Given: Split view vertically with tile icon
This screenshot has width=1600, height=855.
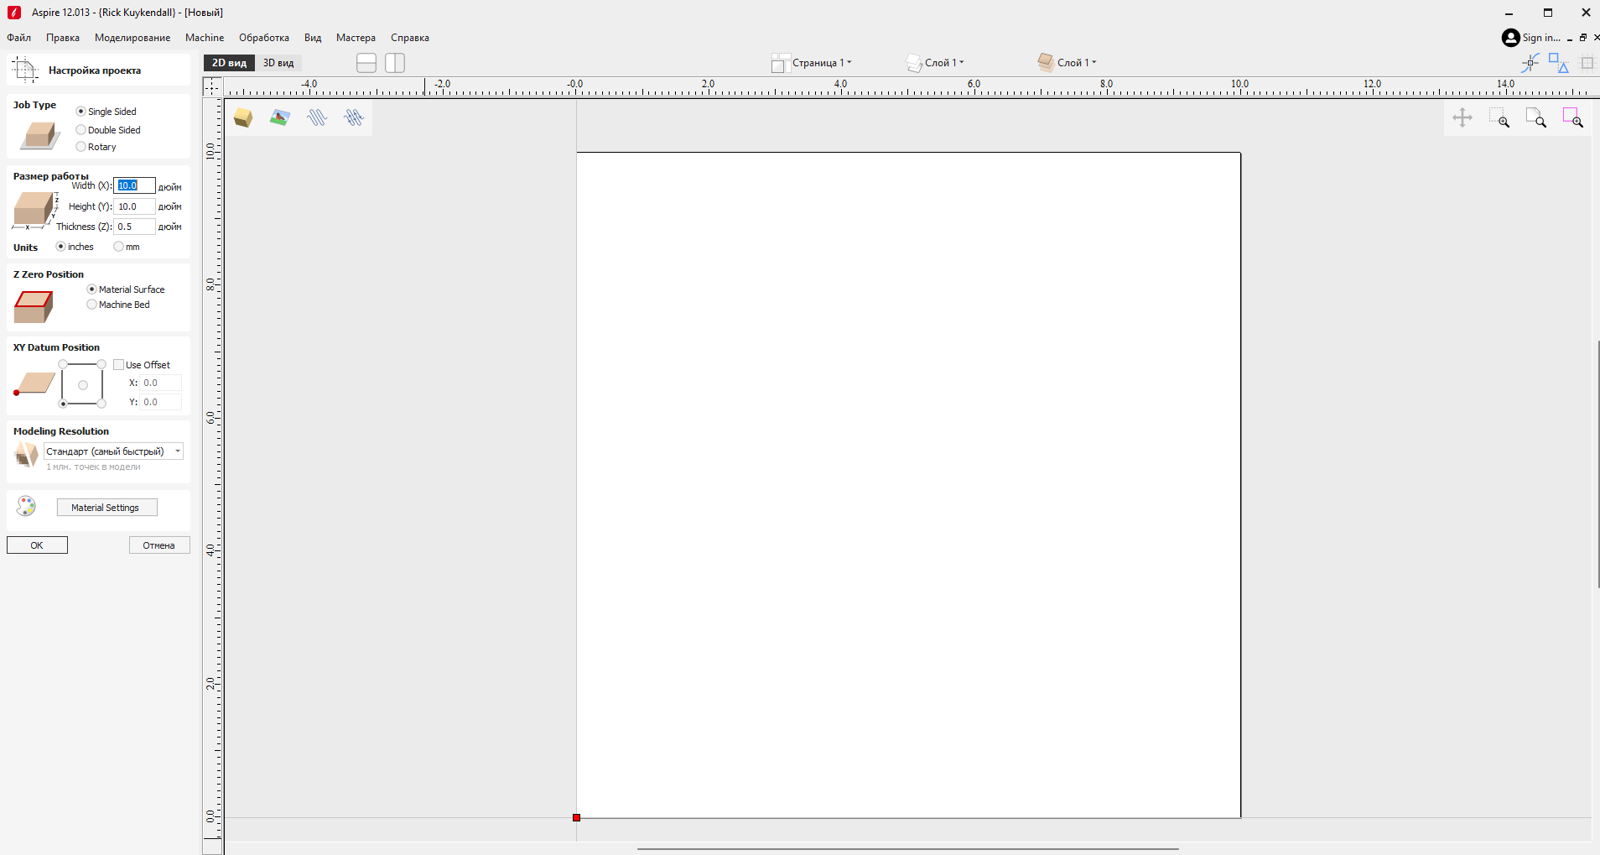Looking at the screenshot, I should (395, 63).
